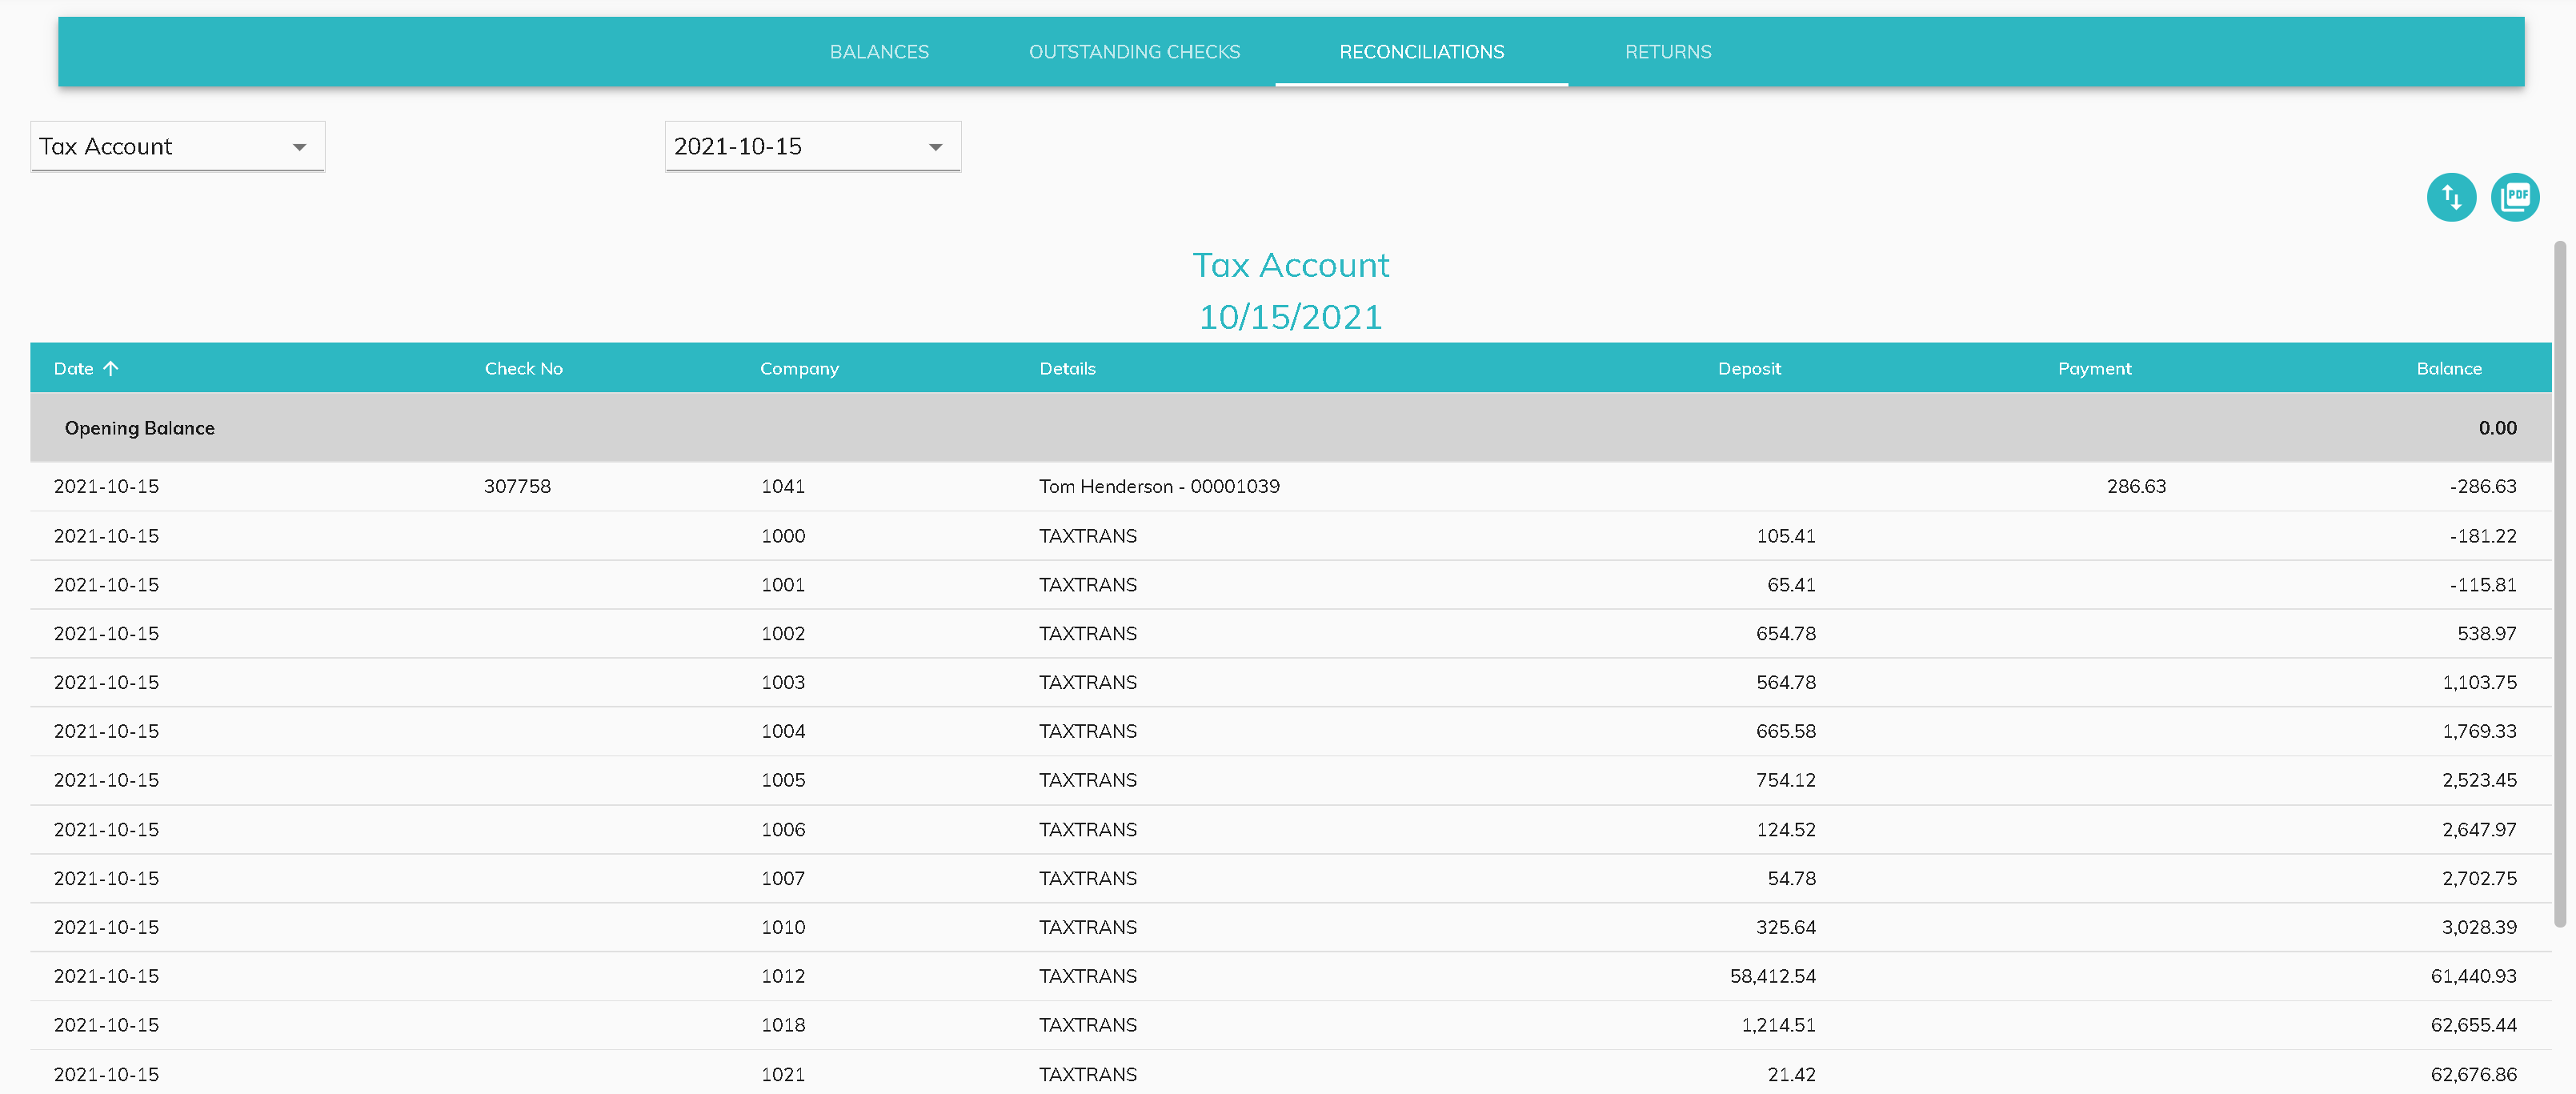This screenshot has height=1094, width=2576.
Task: Switch to the Balances tab
Action: 878,52
